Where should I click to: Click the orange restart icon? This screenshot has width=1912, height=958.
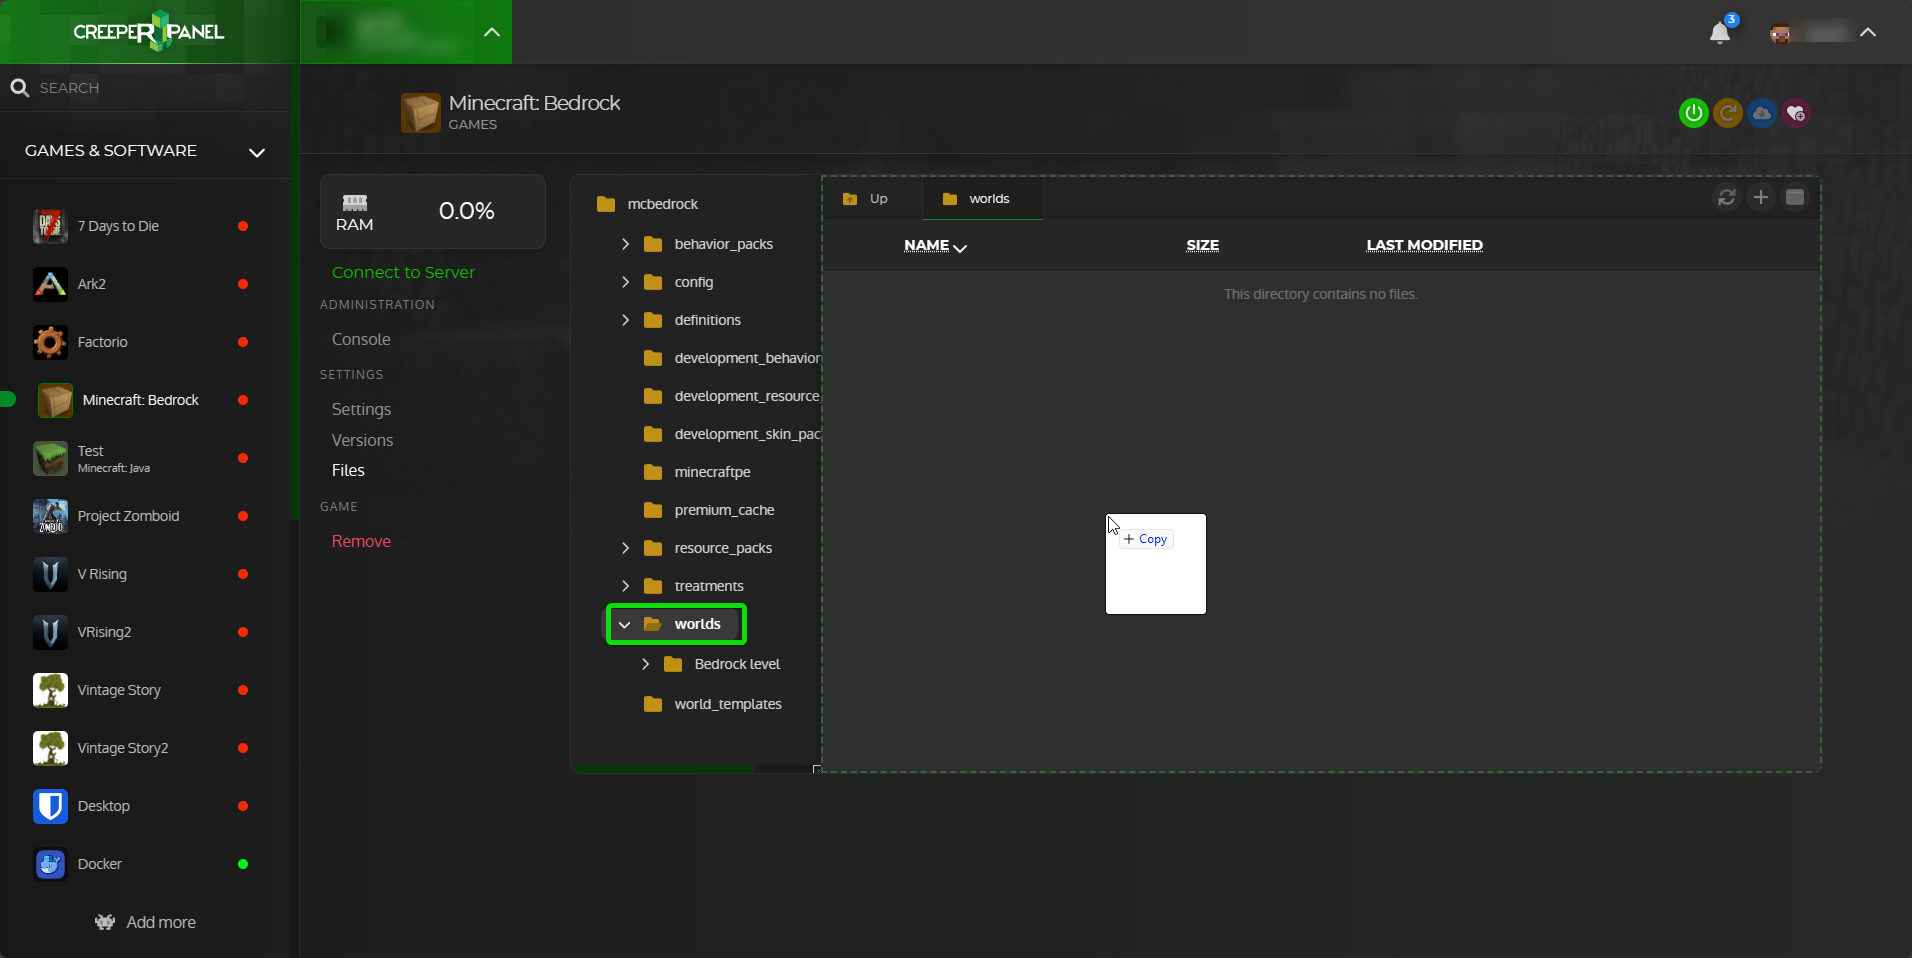pos(1728,113)
